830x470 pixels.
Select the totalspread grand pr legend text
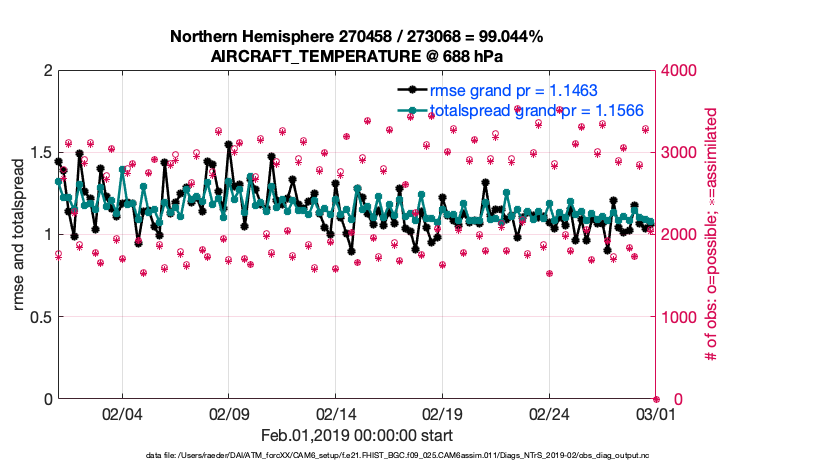[x=535, y=111]
